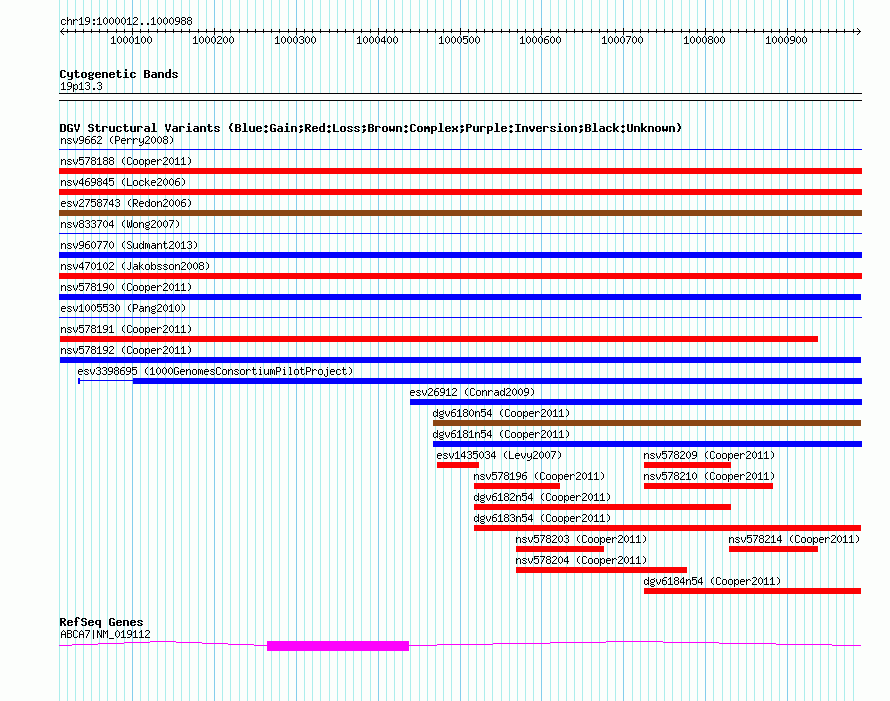
Task: Click the esv26912 blue bar
Action: (636, 402)
